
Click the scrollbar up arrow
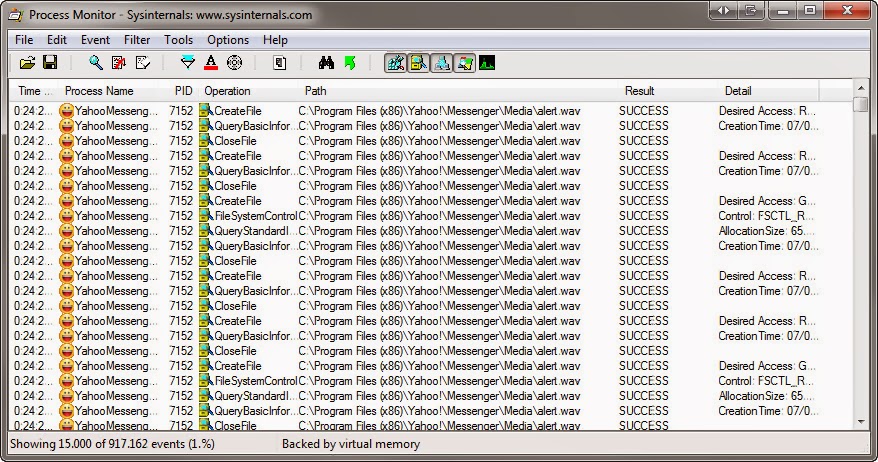861,88
